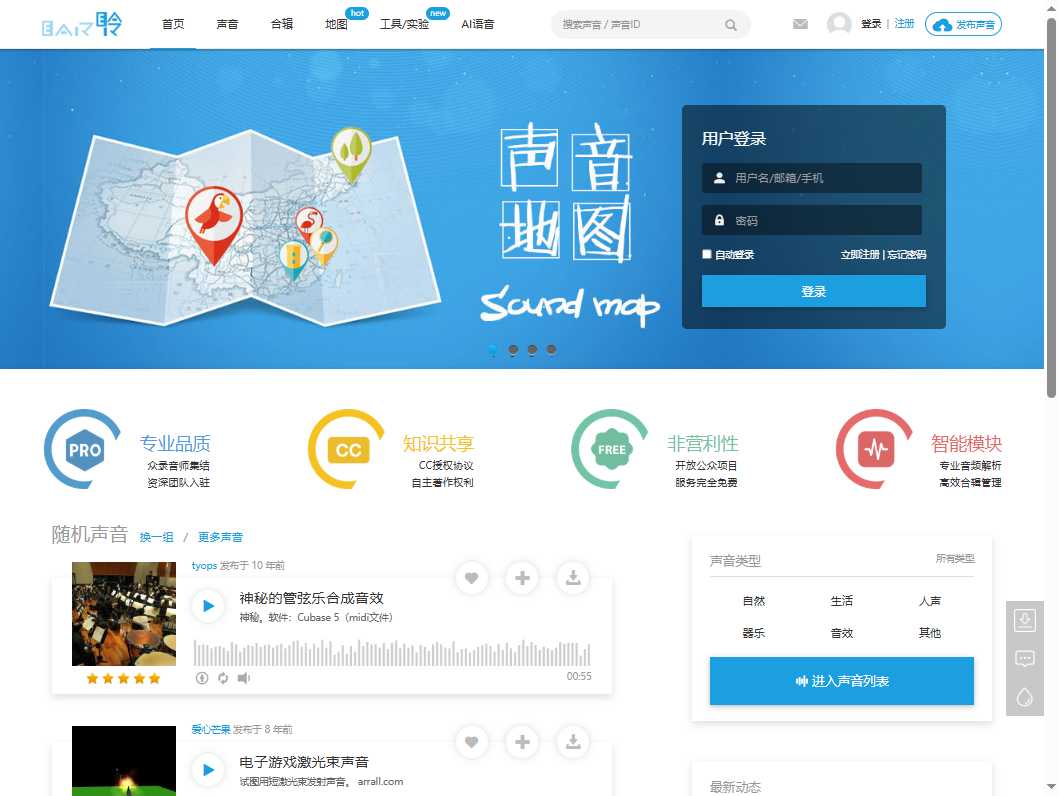Click the volume icon below the waveform
This screenshot has height=796, width=1059.
tap(242, 678)
